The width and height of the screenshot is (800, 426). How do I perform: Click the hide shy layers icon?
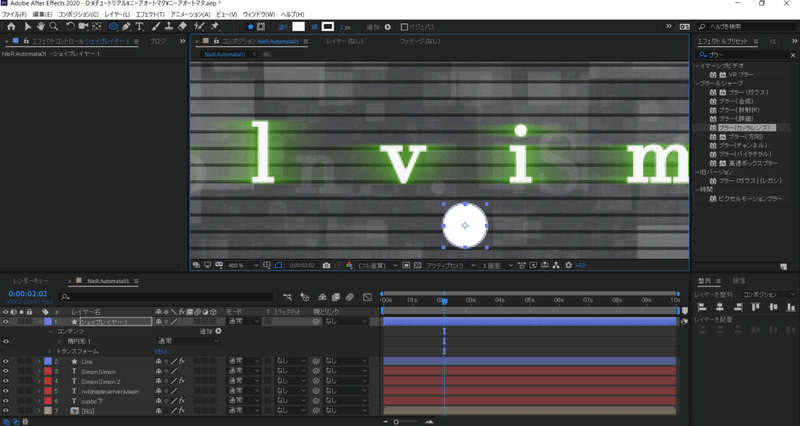pyautogui.click(x=322, y=297)
